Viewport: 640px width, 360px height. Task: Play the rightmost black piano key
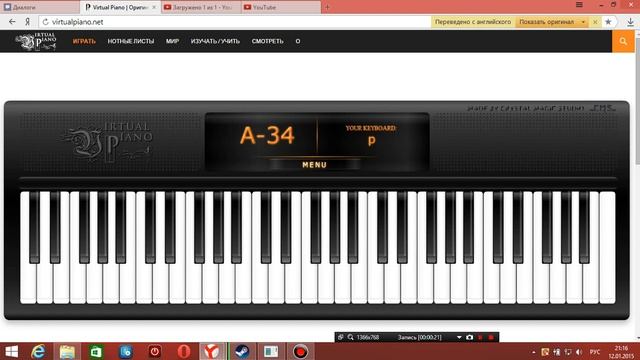pyautogui.click(x=584, y=227)
